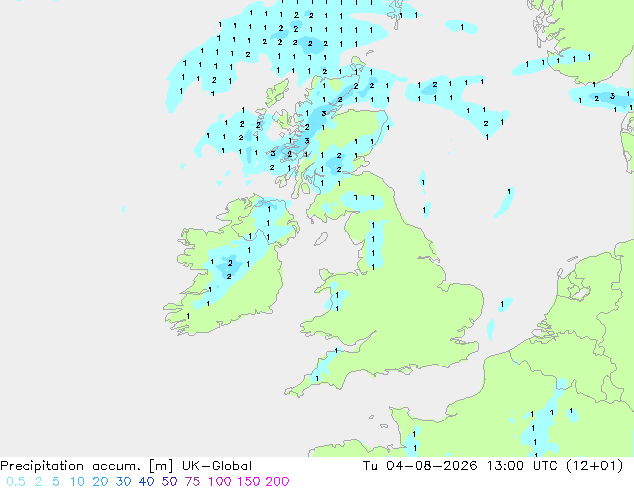Click the 'UK-Global' model label
Image resolution: width=634 pixels, height=490 pixels.
click(x=217, y=466)
